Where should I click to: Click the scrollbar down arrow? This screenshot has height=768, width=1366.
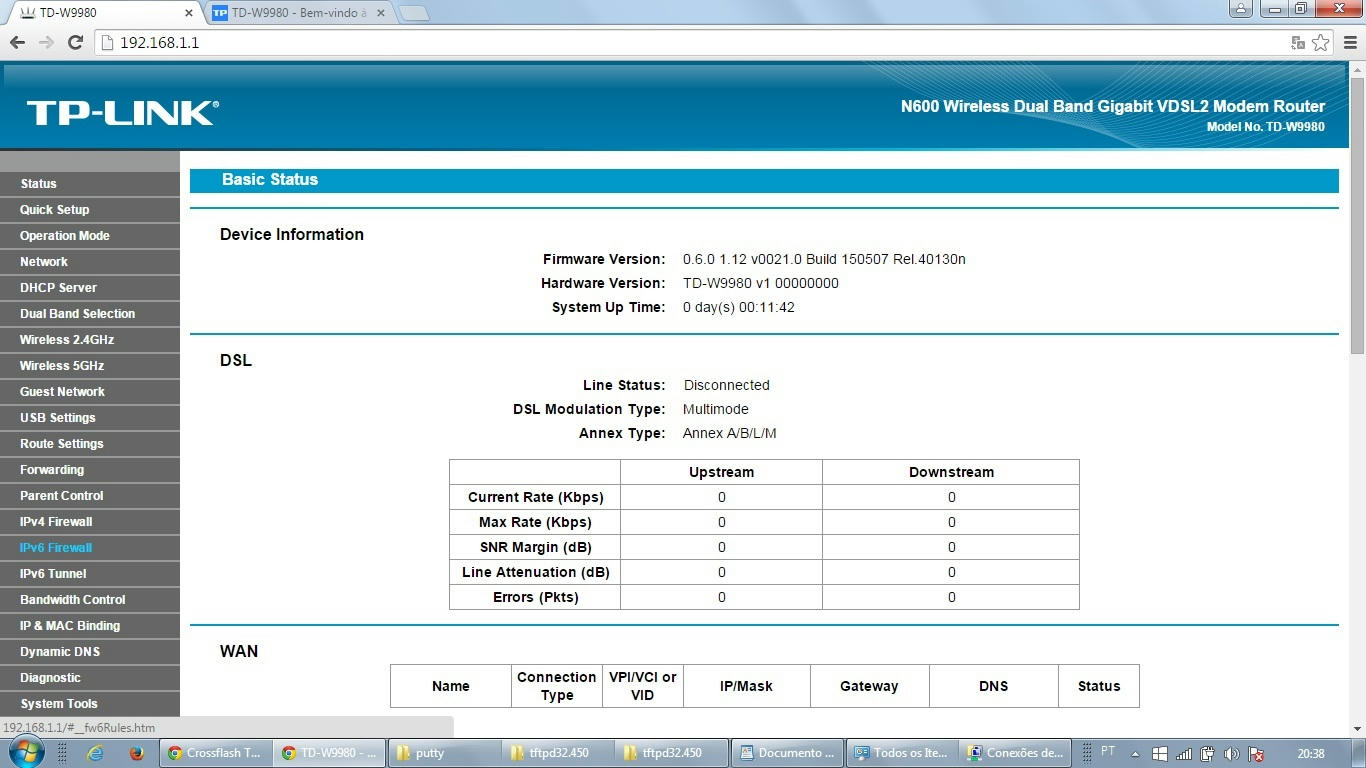pos(1357,728)
